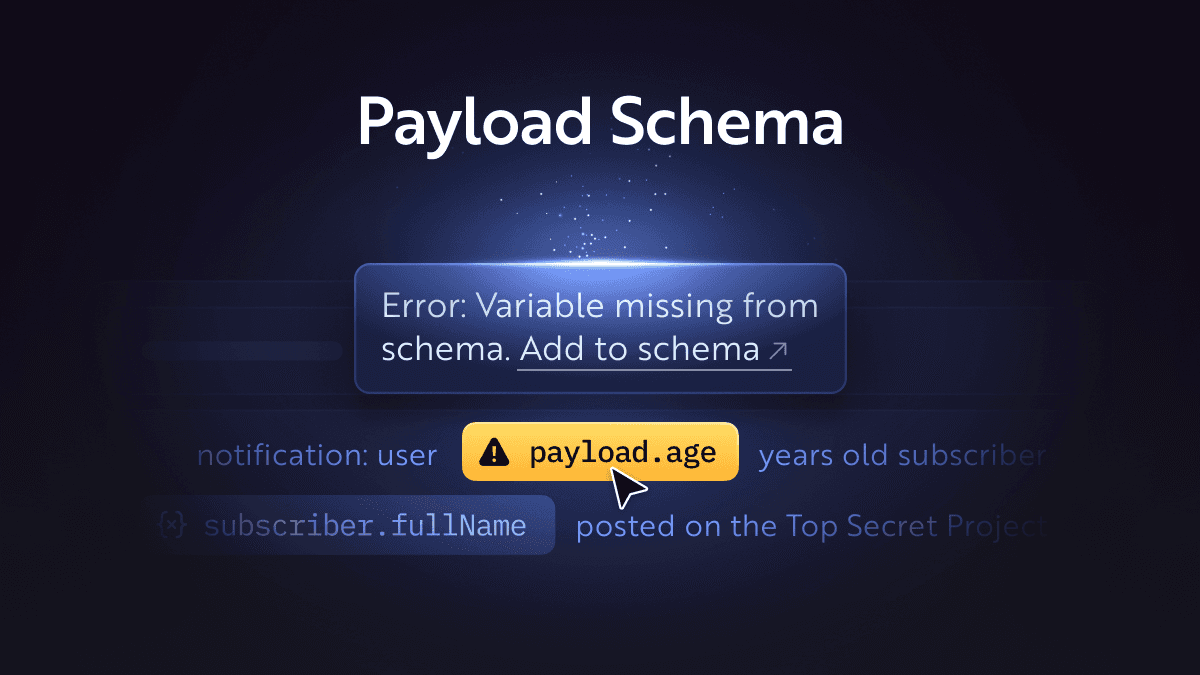Click the glowing top edge of error tooltip
1200x675 pixels.
[x=600, y=264]
